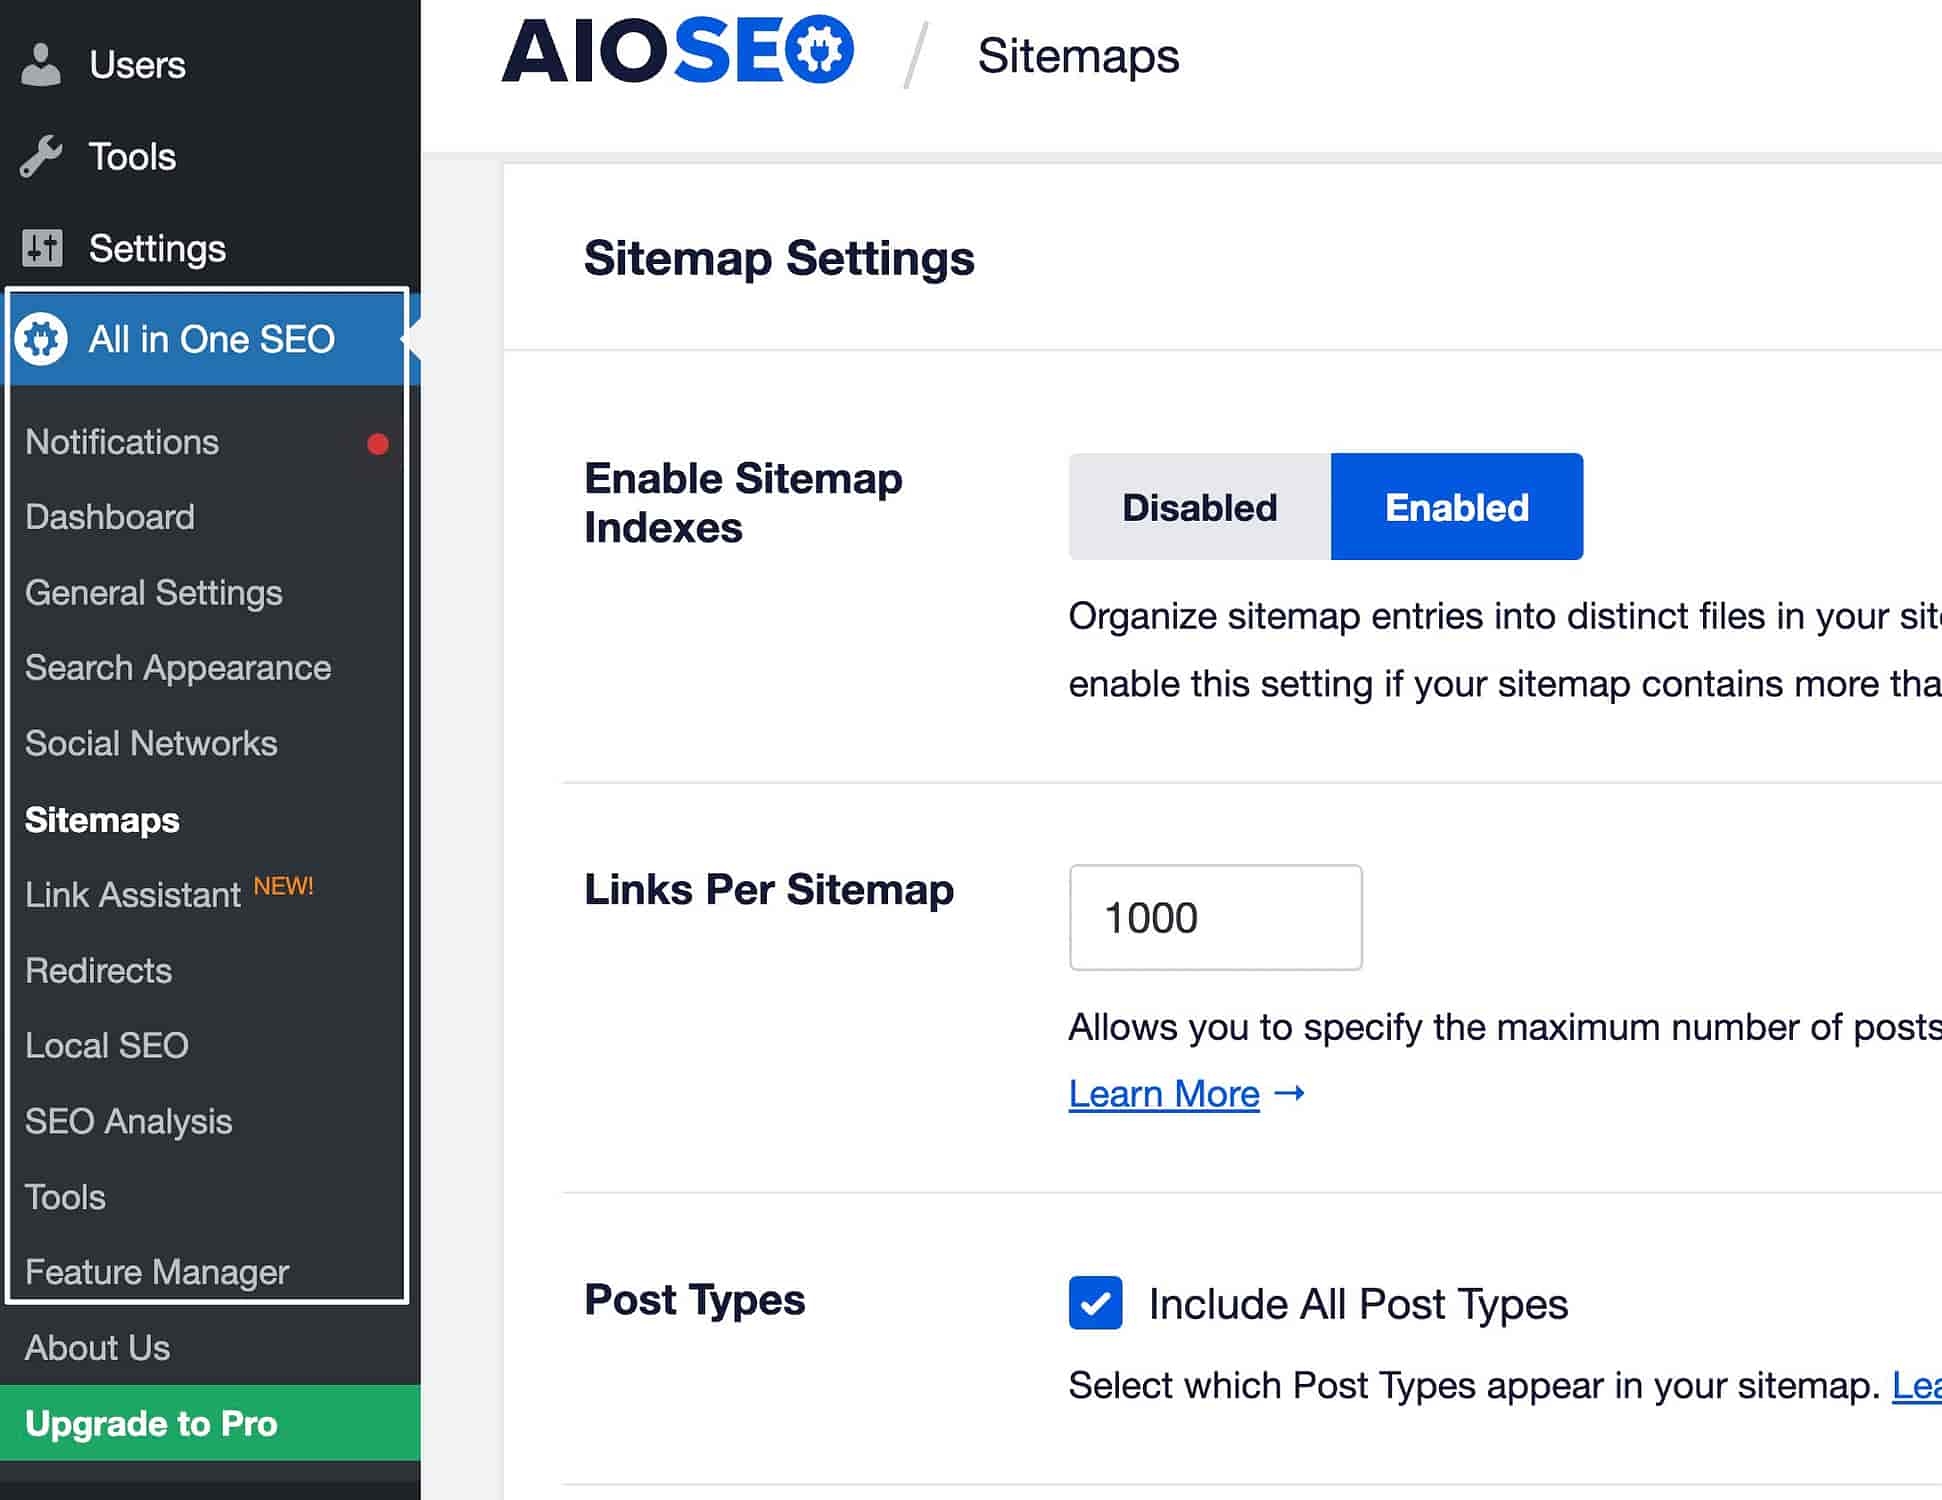Viewport: 1942px width, 1500px height.
Task: Click the Sitemaps navigation menu item
Action: [x=101, y=818]
